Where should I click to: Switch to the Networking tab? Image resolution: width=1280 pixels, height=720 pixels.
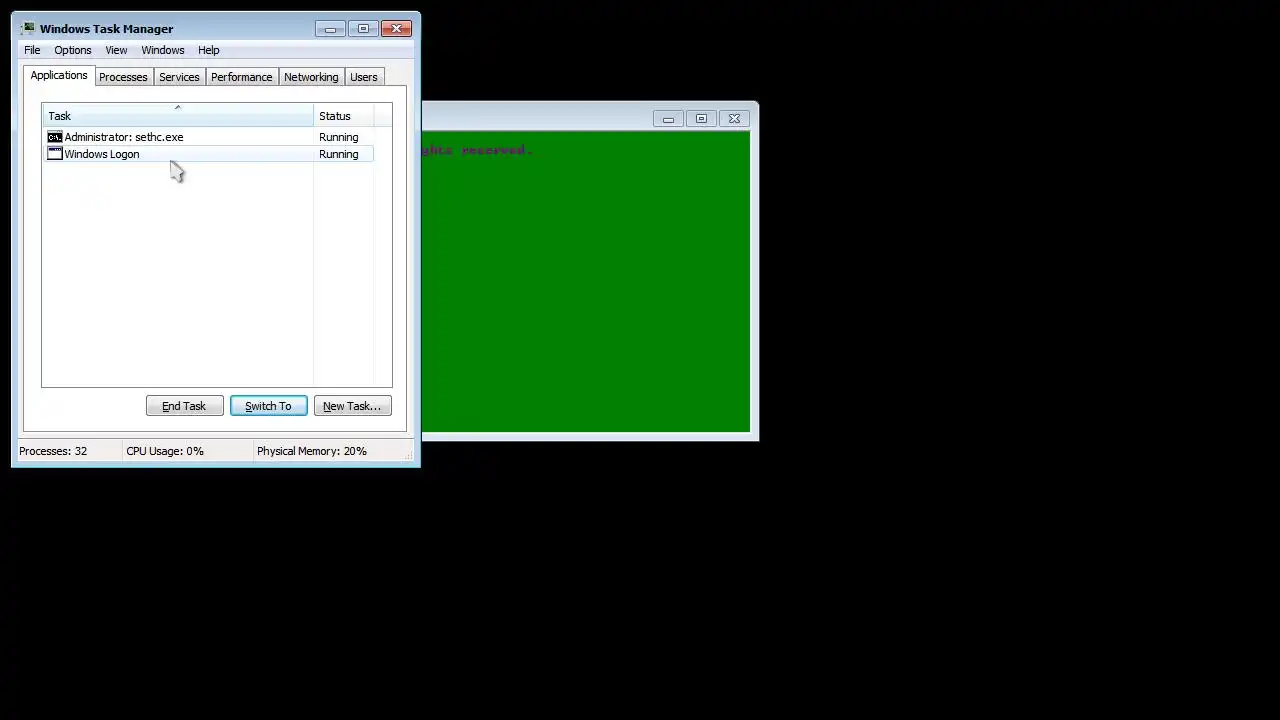coord(311,77)
